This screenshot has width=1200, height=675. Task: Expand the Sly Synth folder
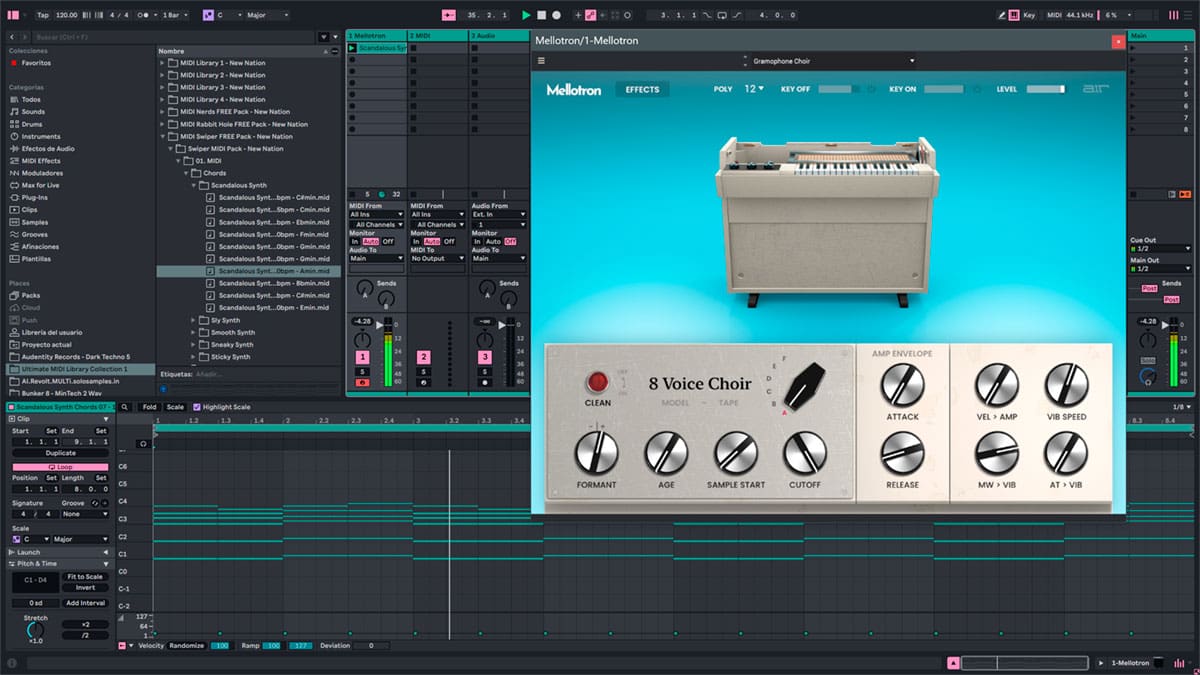193,320
